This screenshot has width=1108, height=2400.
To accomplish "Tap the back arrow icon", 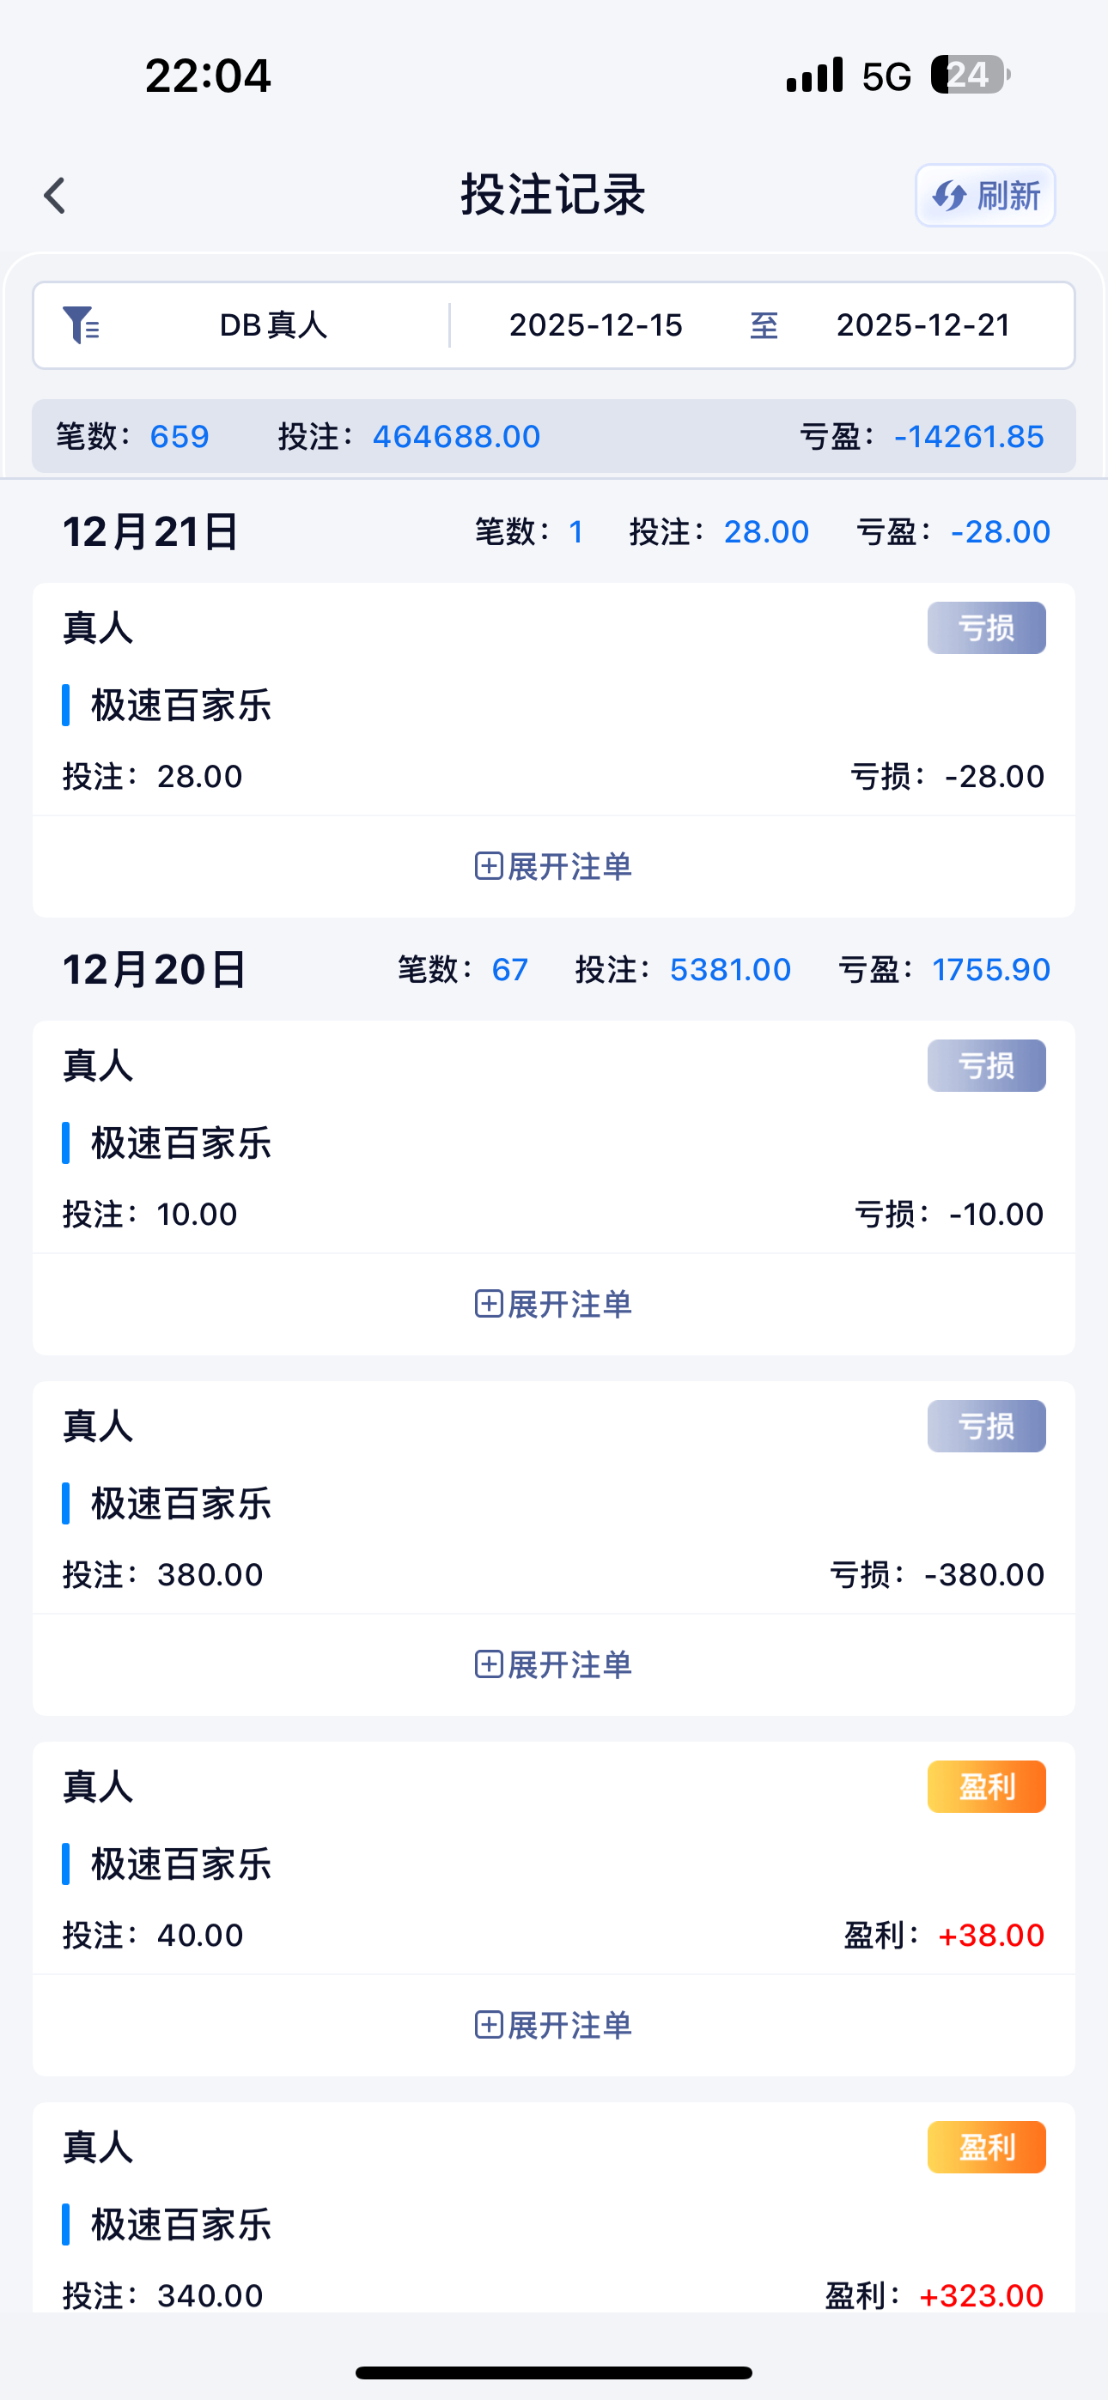I will click(x=56, y=195).
